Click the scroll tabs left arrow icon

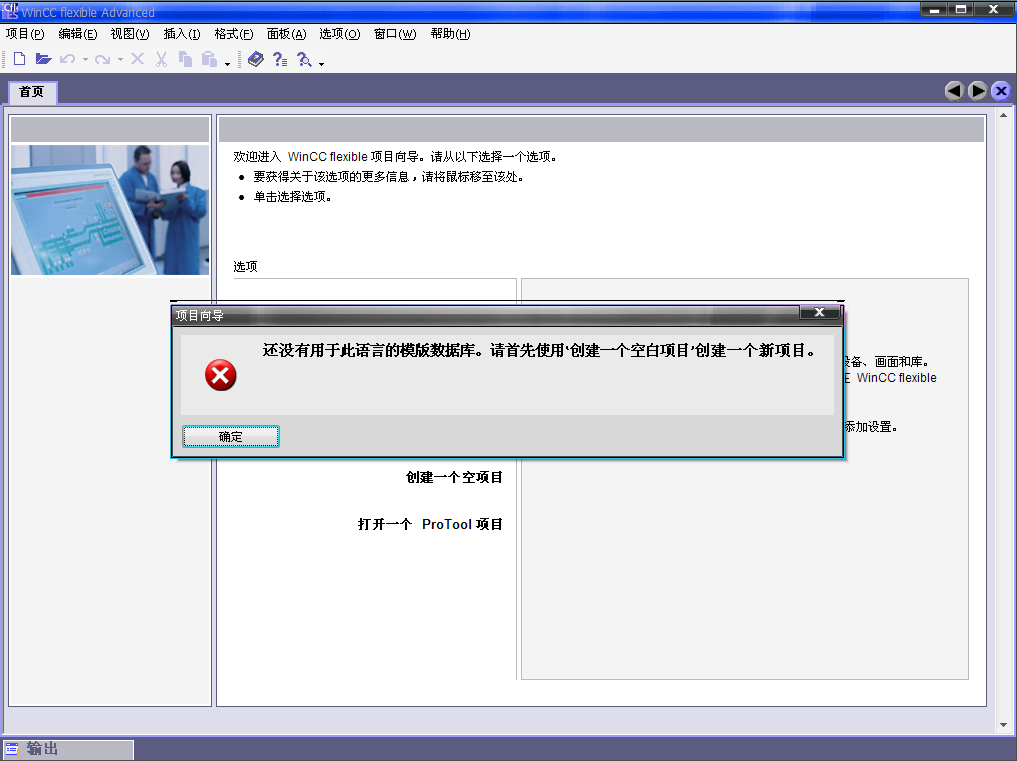point(954,91)
